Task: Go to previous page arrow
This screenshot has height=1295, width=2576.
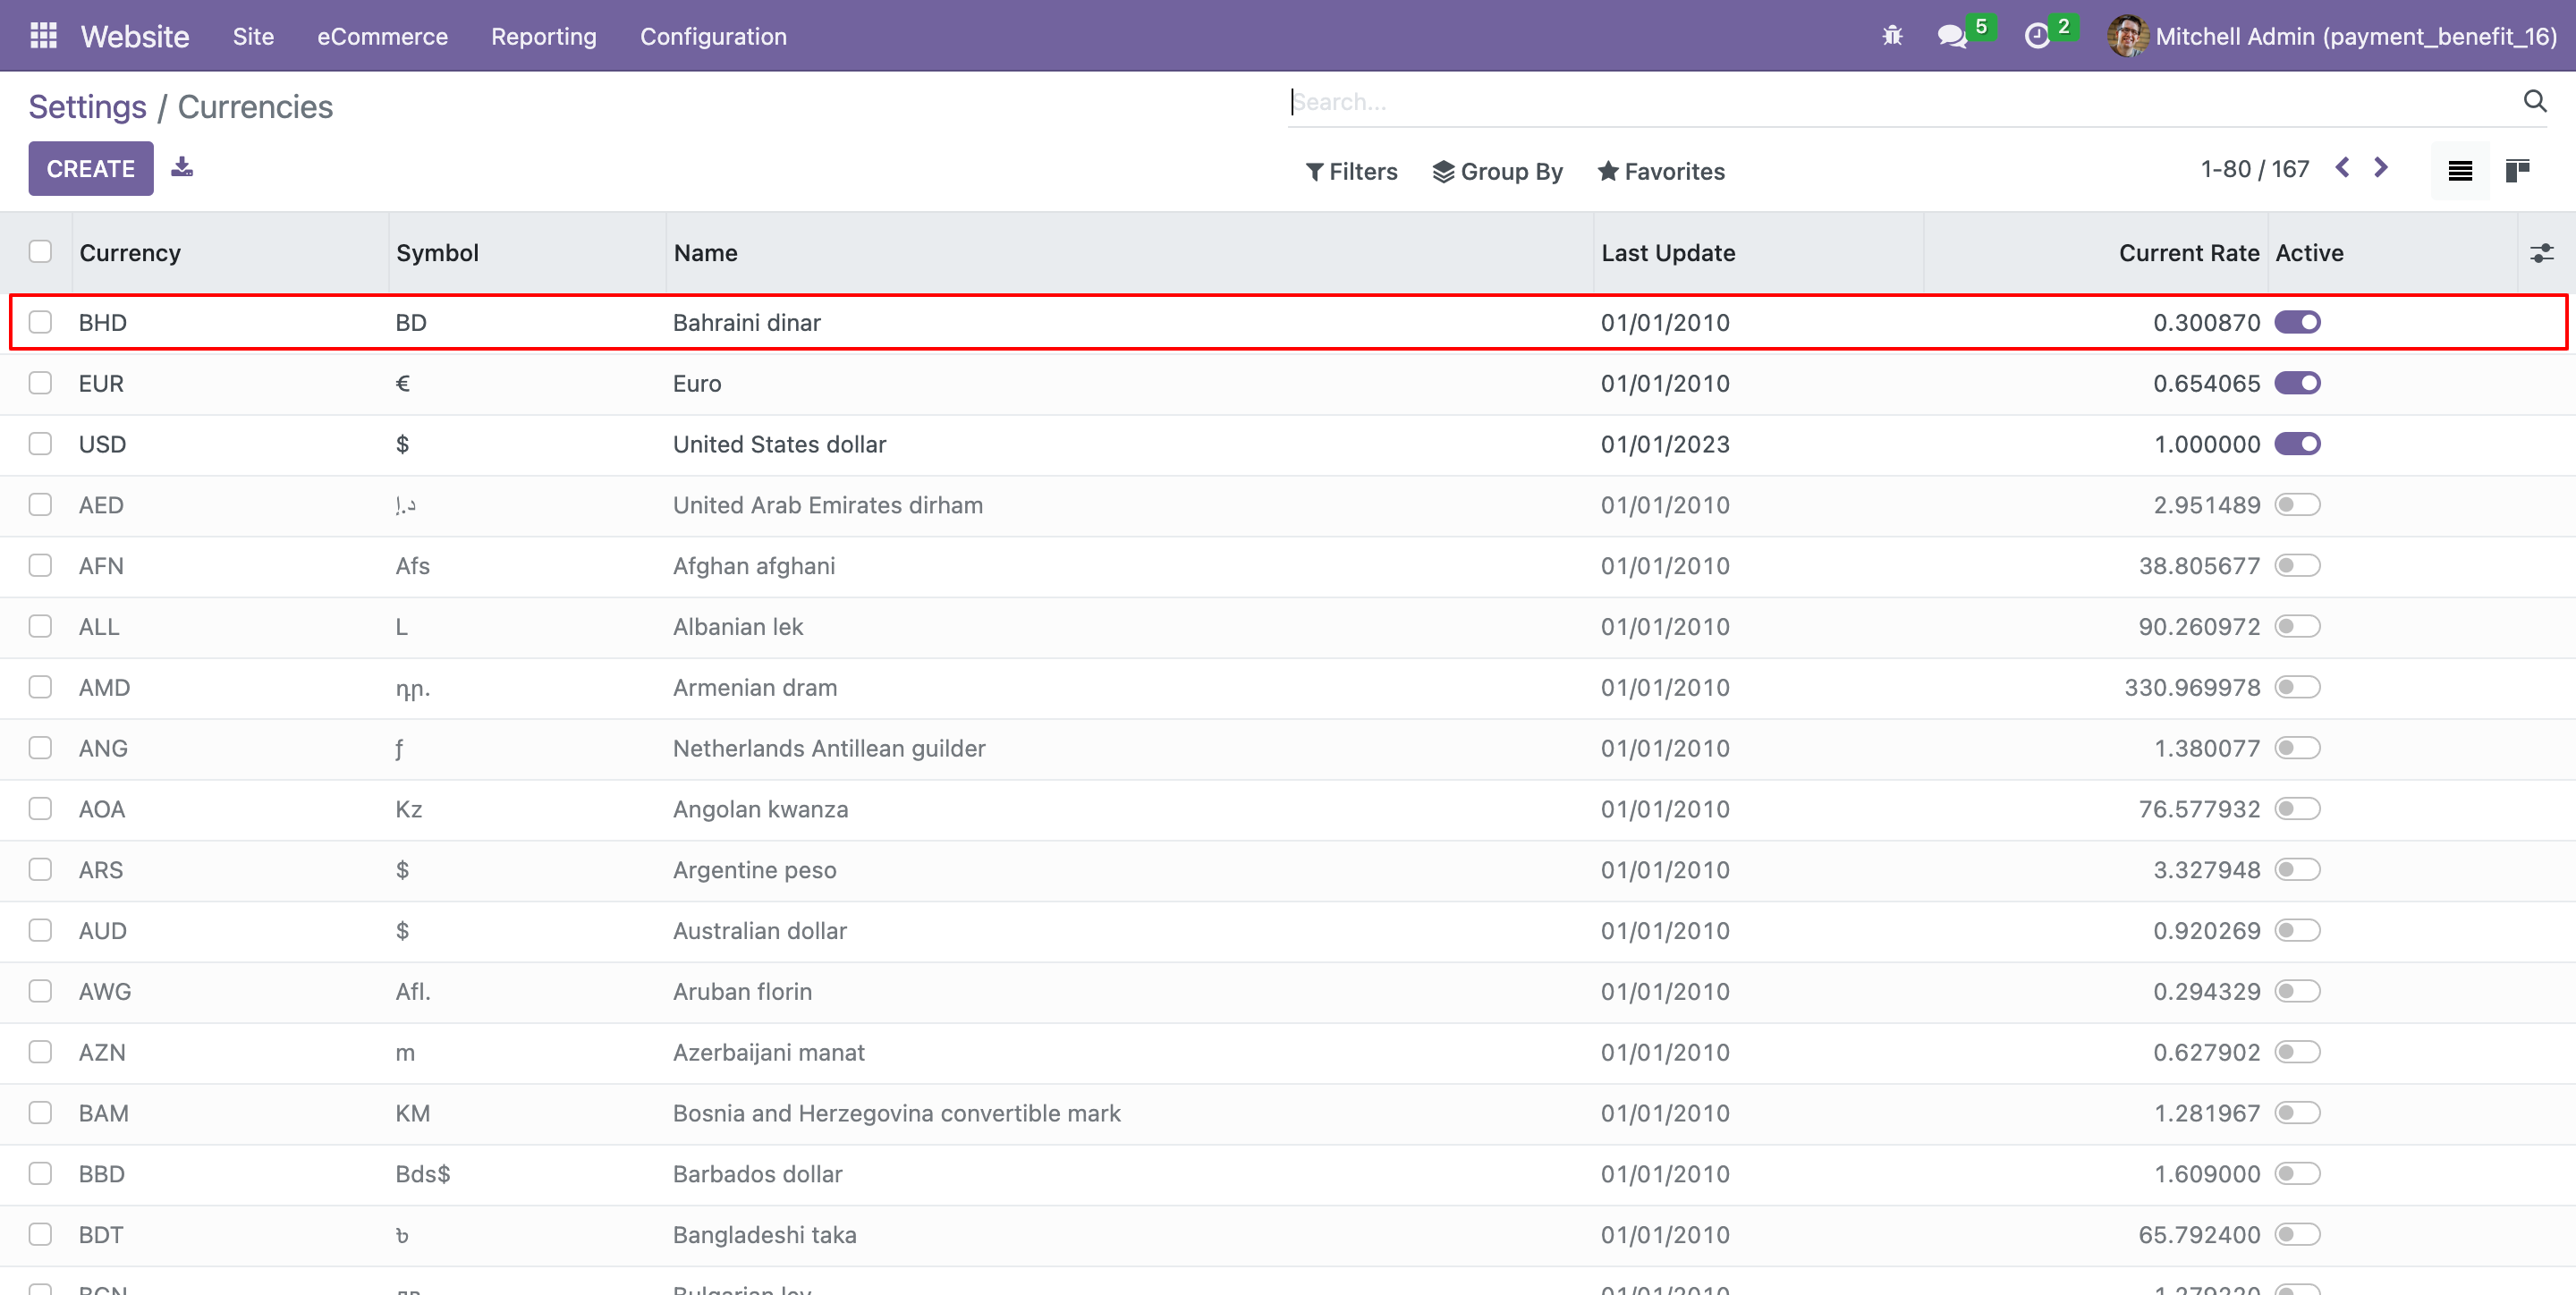Action: tap(2342, 168)
